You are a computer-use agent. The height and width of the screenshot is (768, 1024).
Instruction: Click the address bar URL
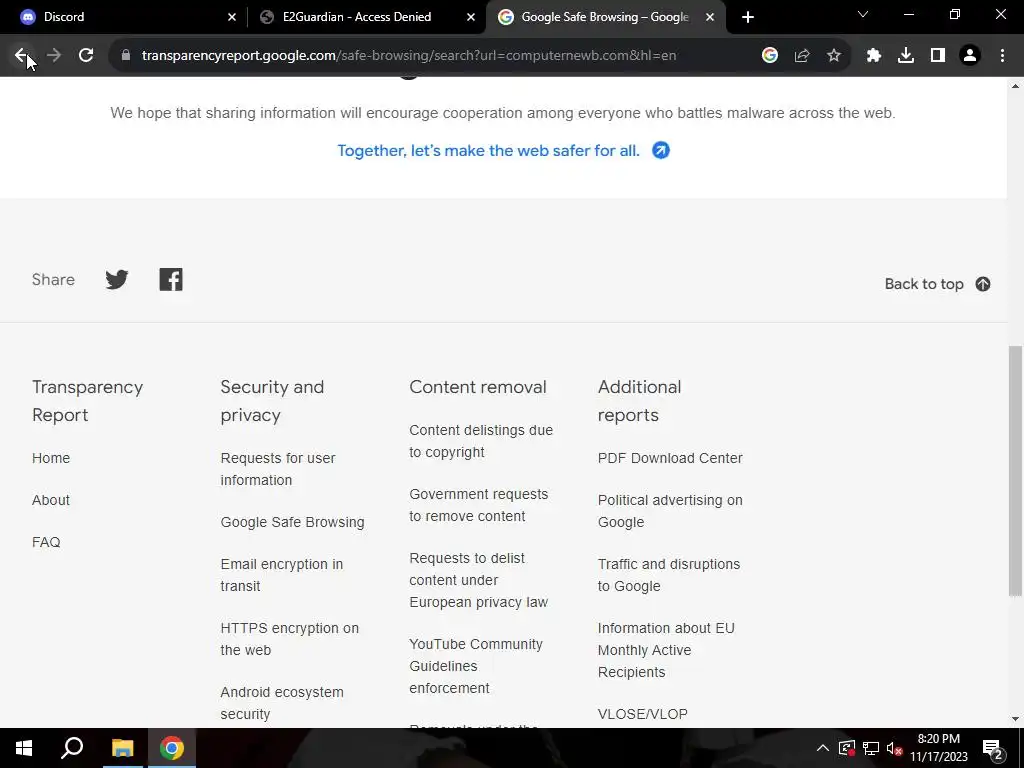pos(409,56)
